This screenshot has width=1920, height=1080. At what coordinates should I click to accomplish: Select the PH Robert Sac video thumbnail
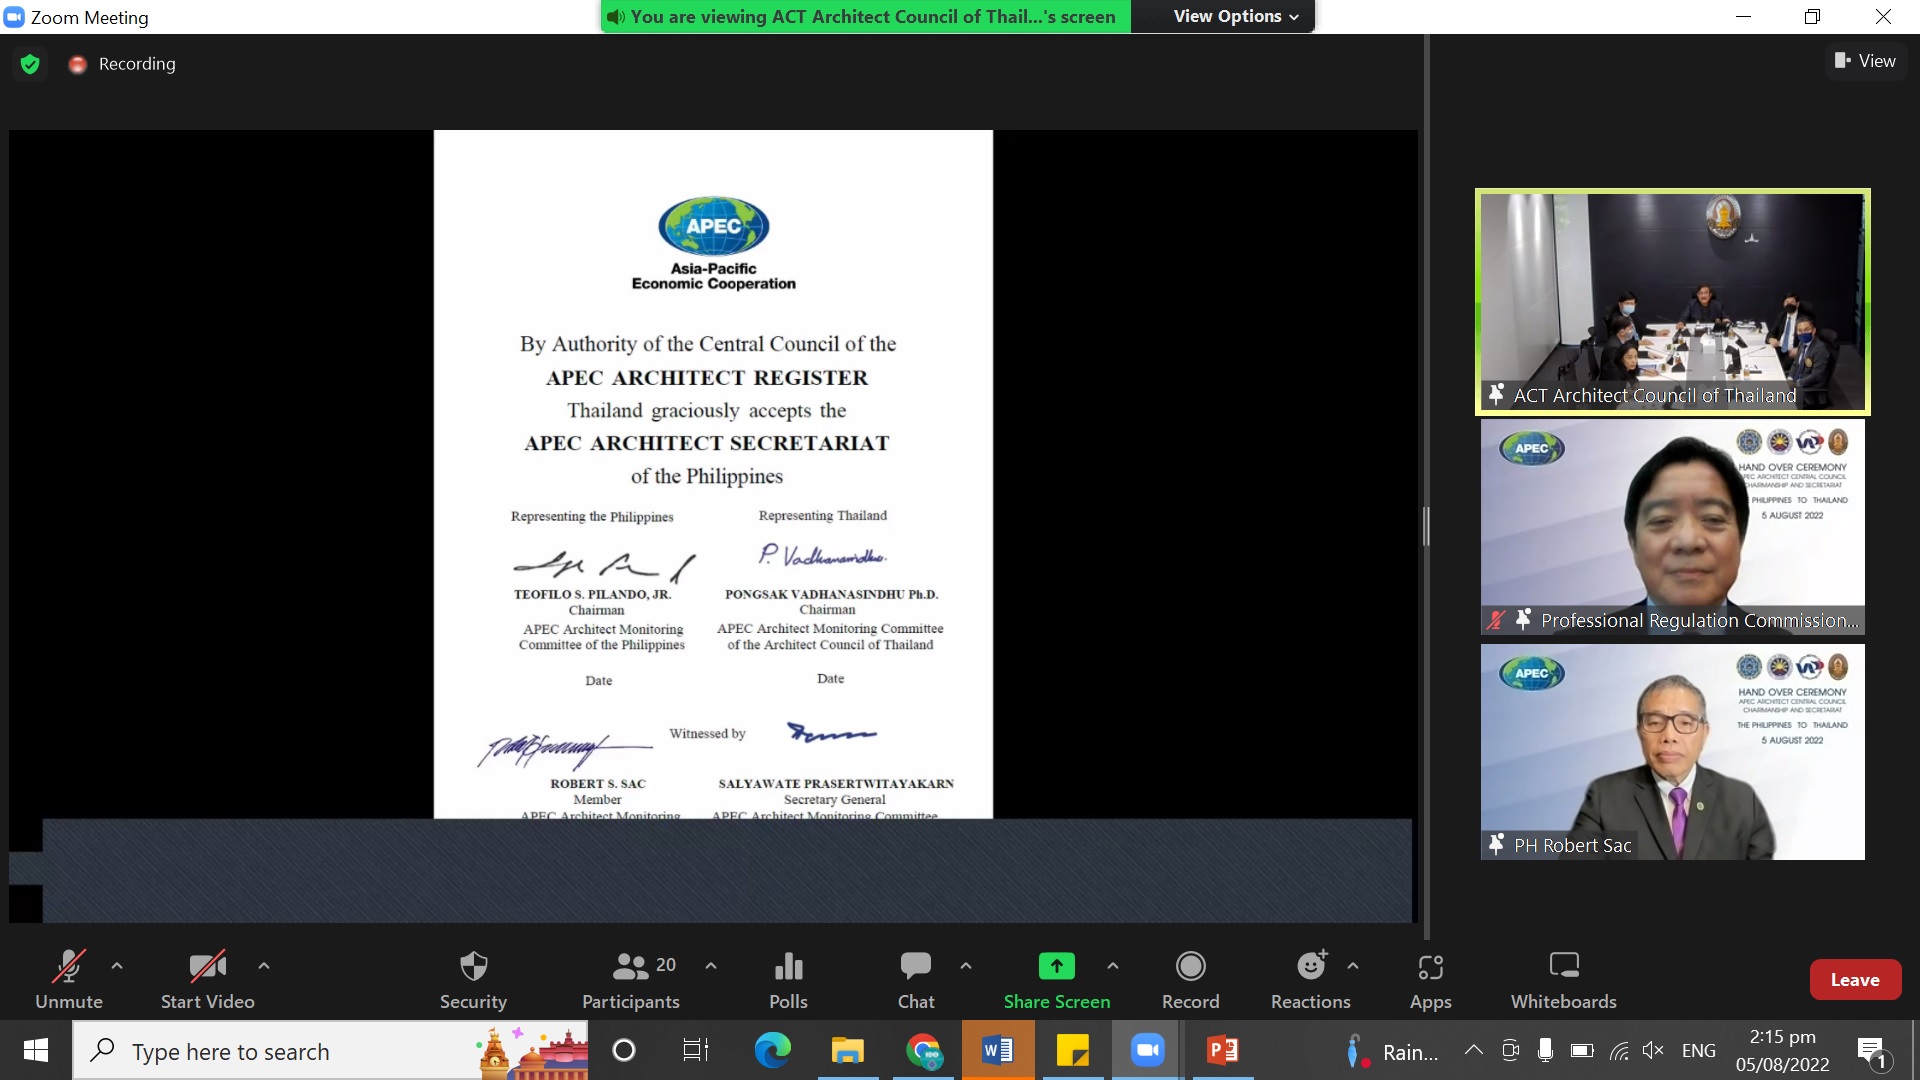1672,752
